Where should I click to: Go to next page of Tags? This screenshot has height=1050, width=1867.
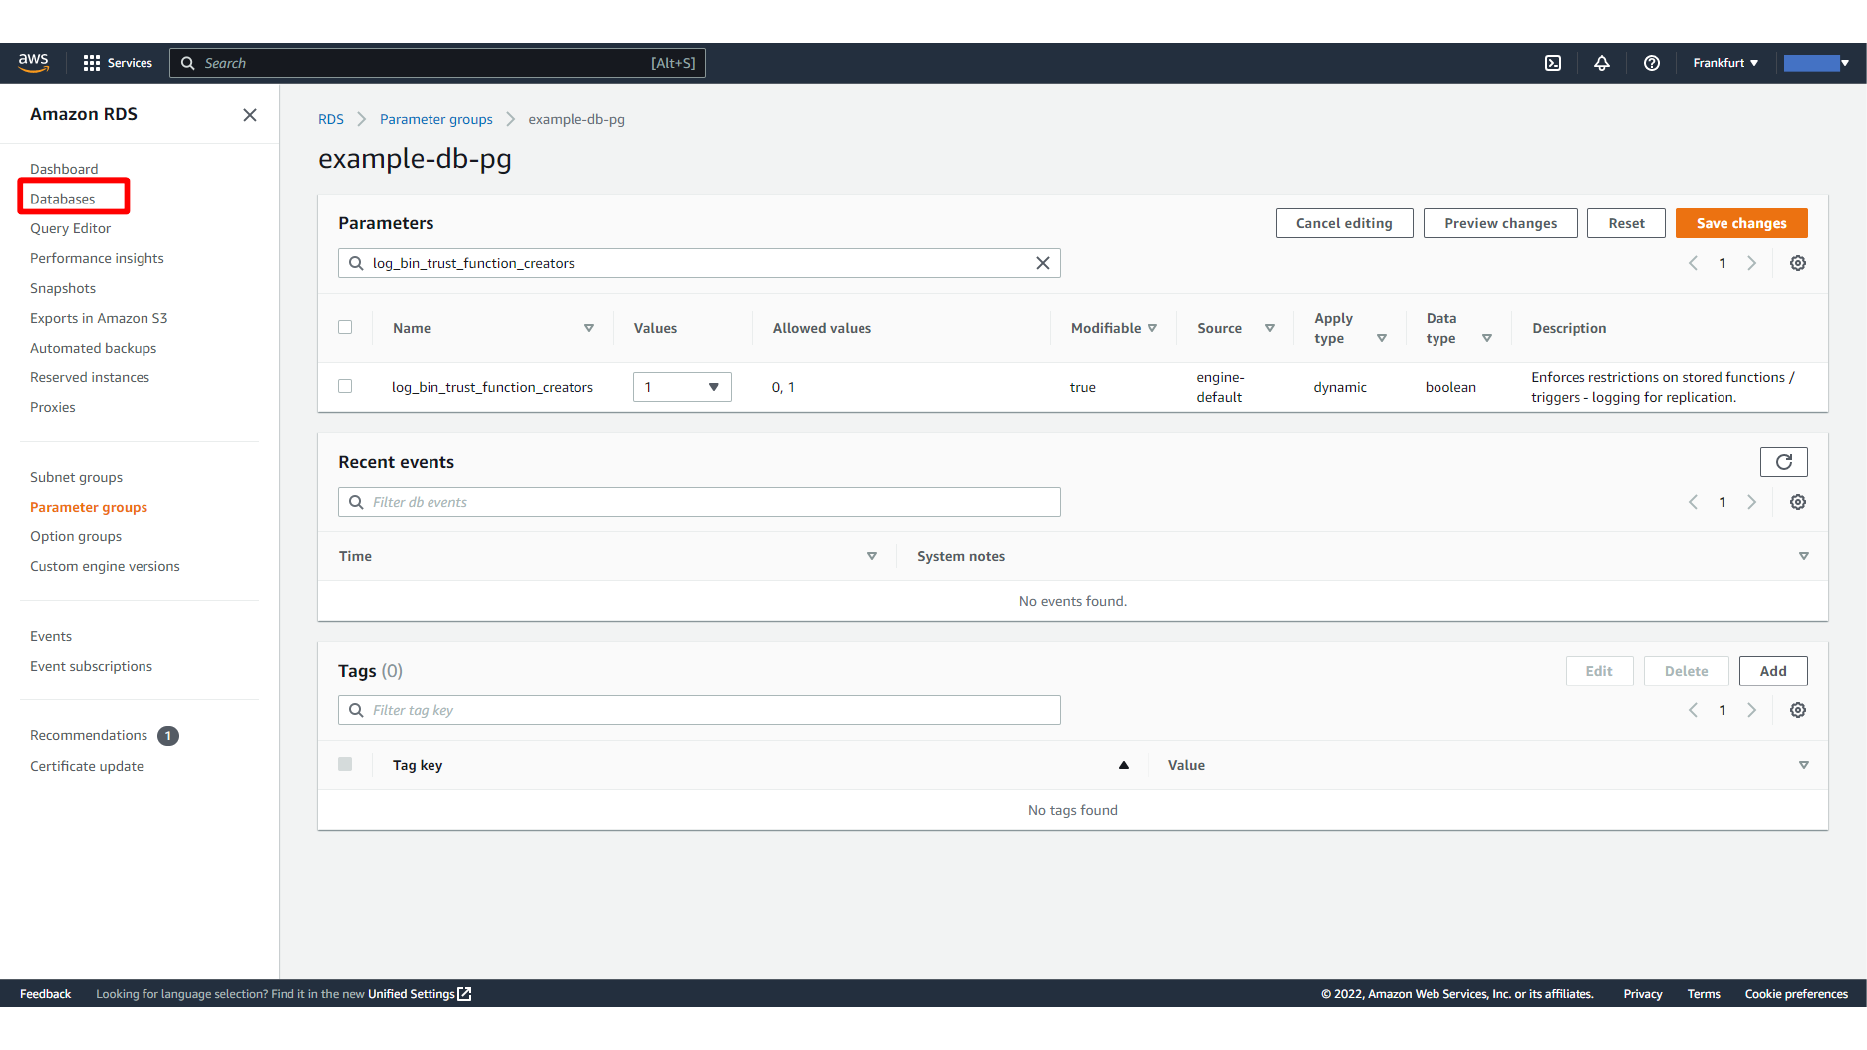coord(1752,710)
